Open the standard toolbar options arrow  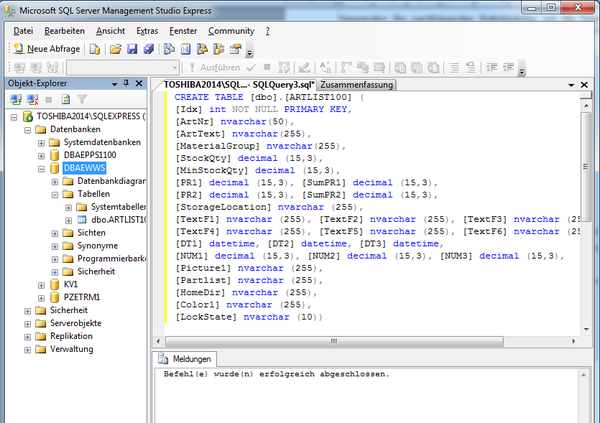[x=249, y=50]
